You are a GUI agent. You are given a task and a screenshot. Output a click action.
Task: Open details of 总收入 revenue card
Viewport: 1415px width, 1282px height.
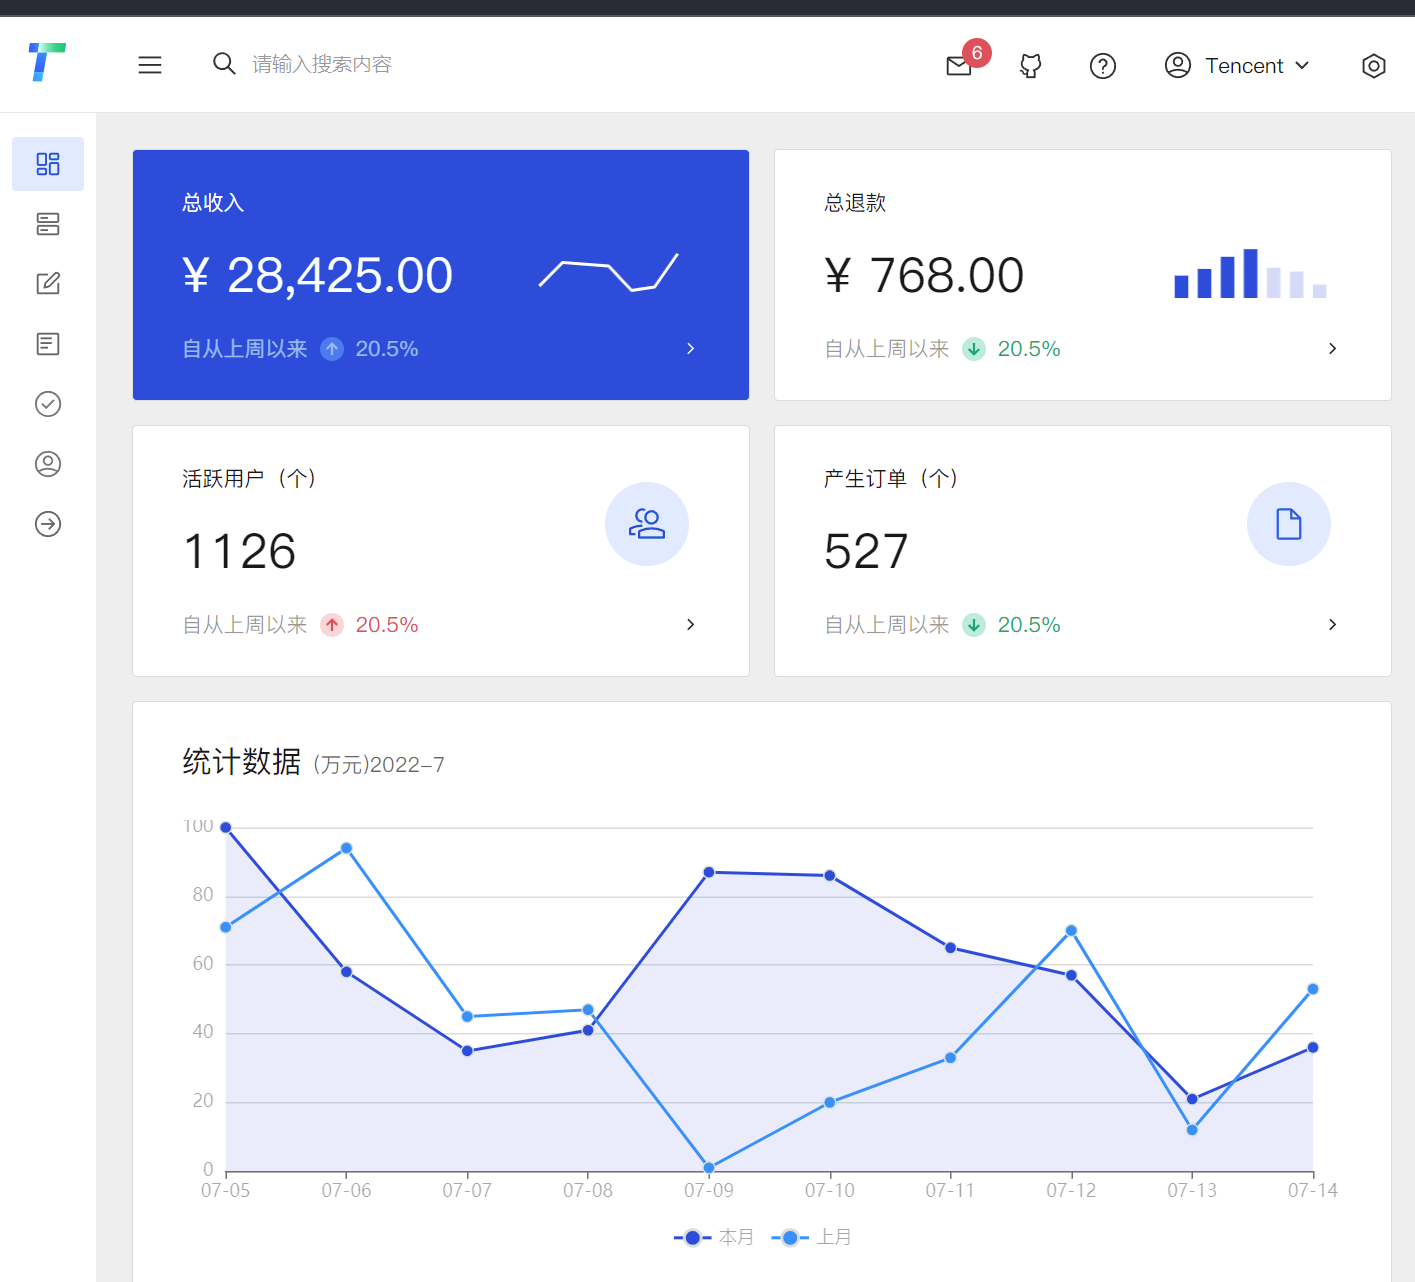point(690,348)
